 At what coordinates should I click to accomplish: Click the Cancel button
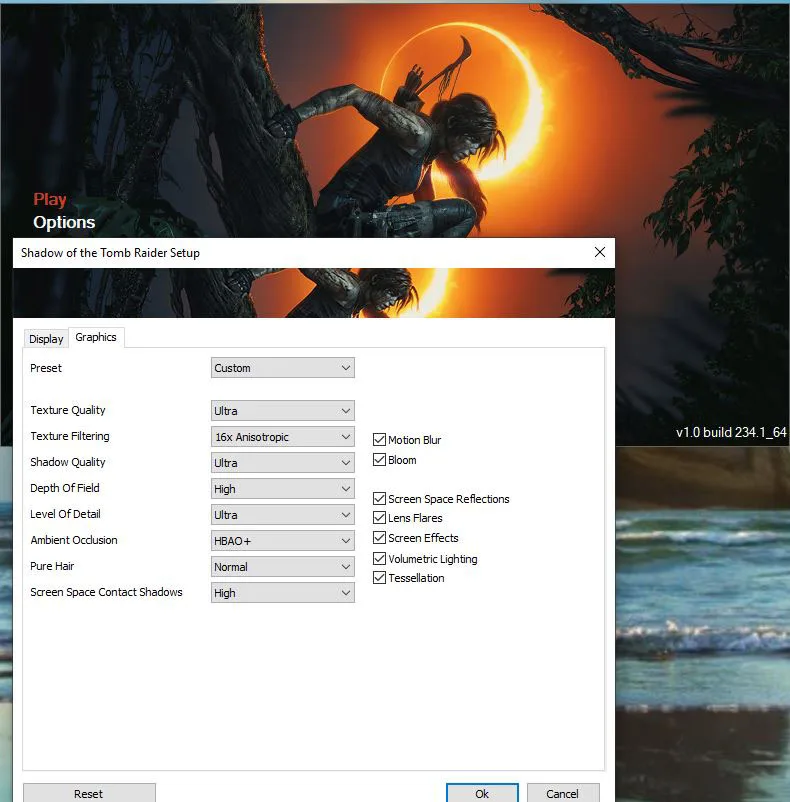pyautogui.click(x=563, y=793)
